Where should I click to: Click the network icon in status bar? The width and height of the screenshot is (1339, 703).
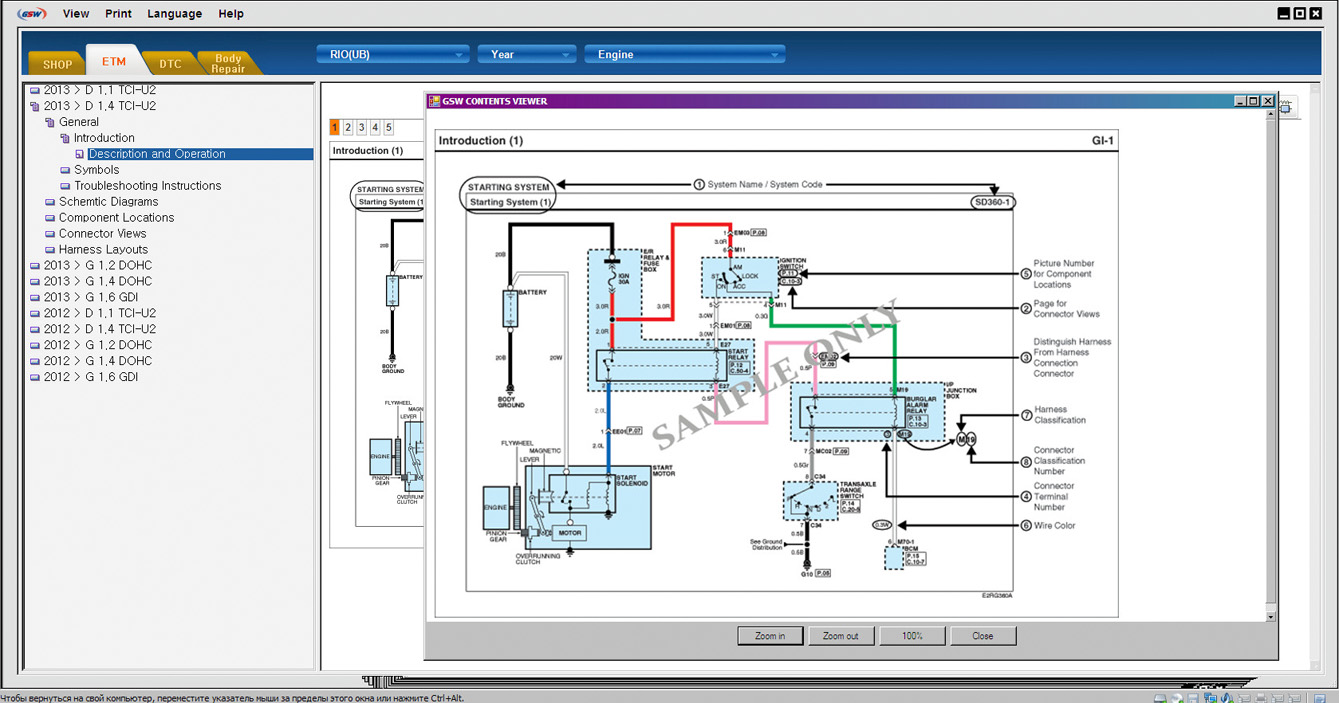pyautogui.click(x=1210, y=698)
